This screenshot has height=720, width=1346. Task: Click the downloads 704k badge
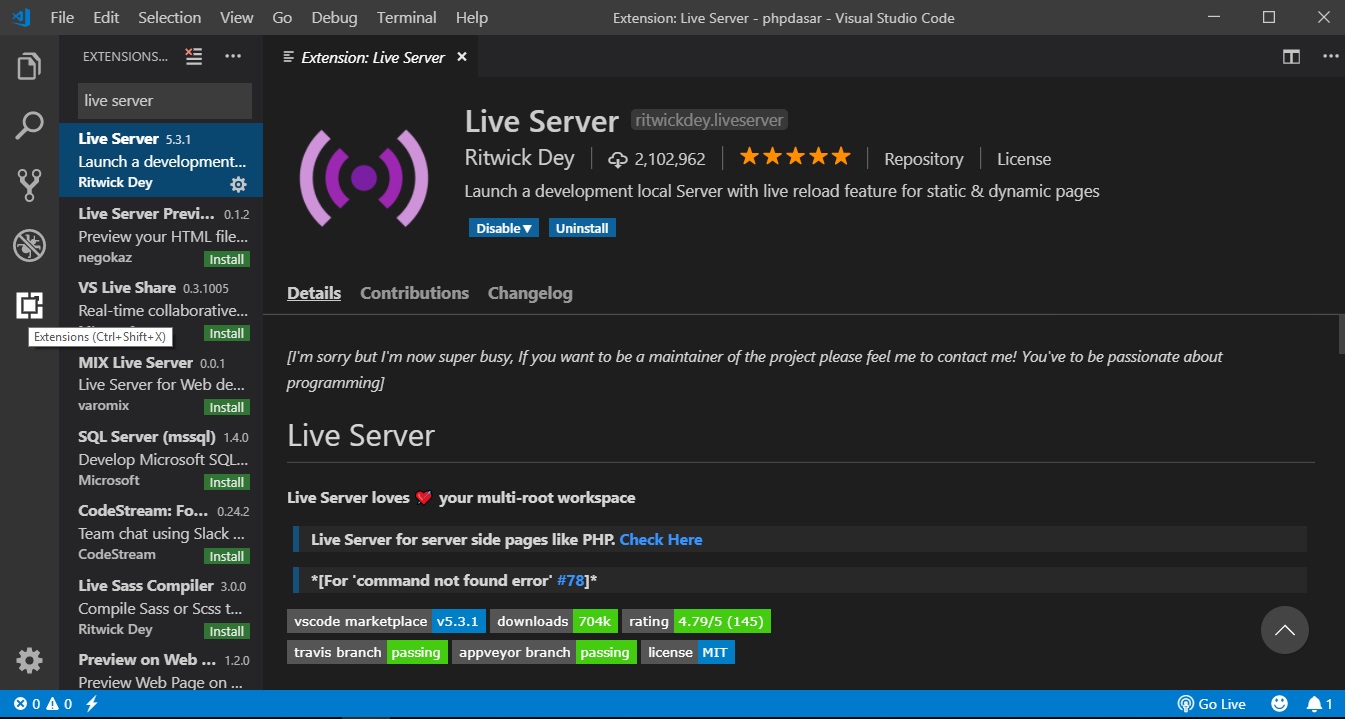pyautogui.click(x=553, y=621)
